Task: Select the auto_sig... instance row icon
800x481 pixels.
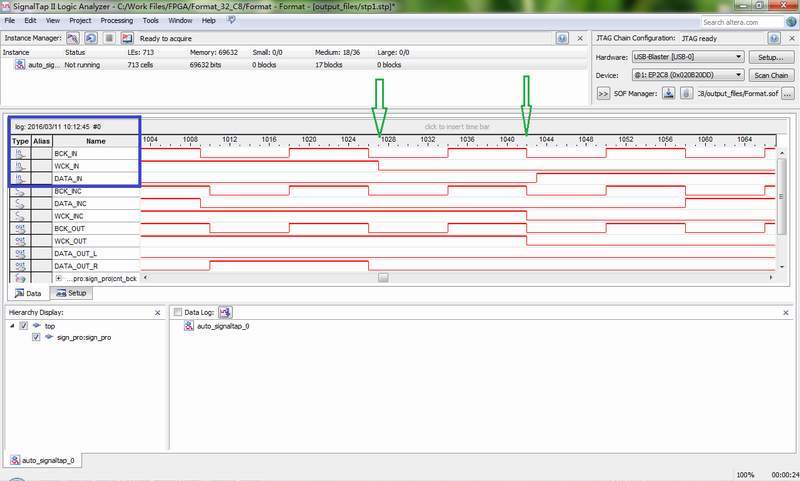Action: pos(19,65)
